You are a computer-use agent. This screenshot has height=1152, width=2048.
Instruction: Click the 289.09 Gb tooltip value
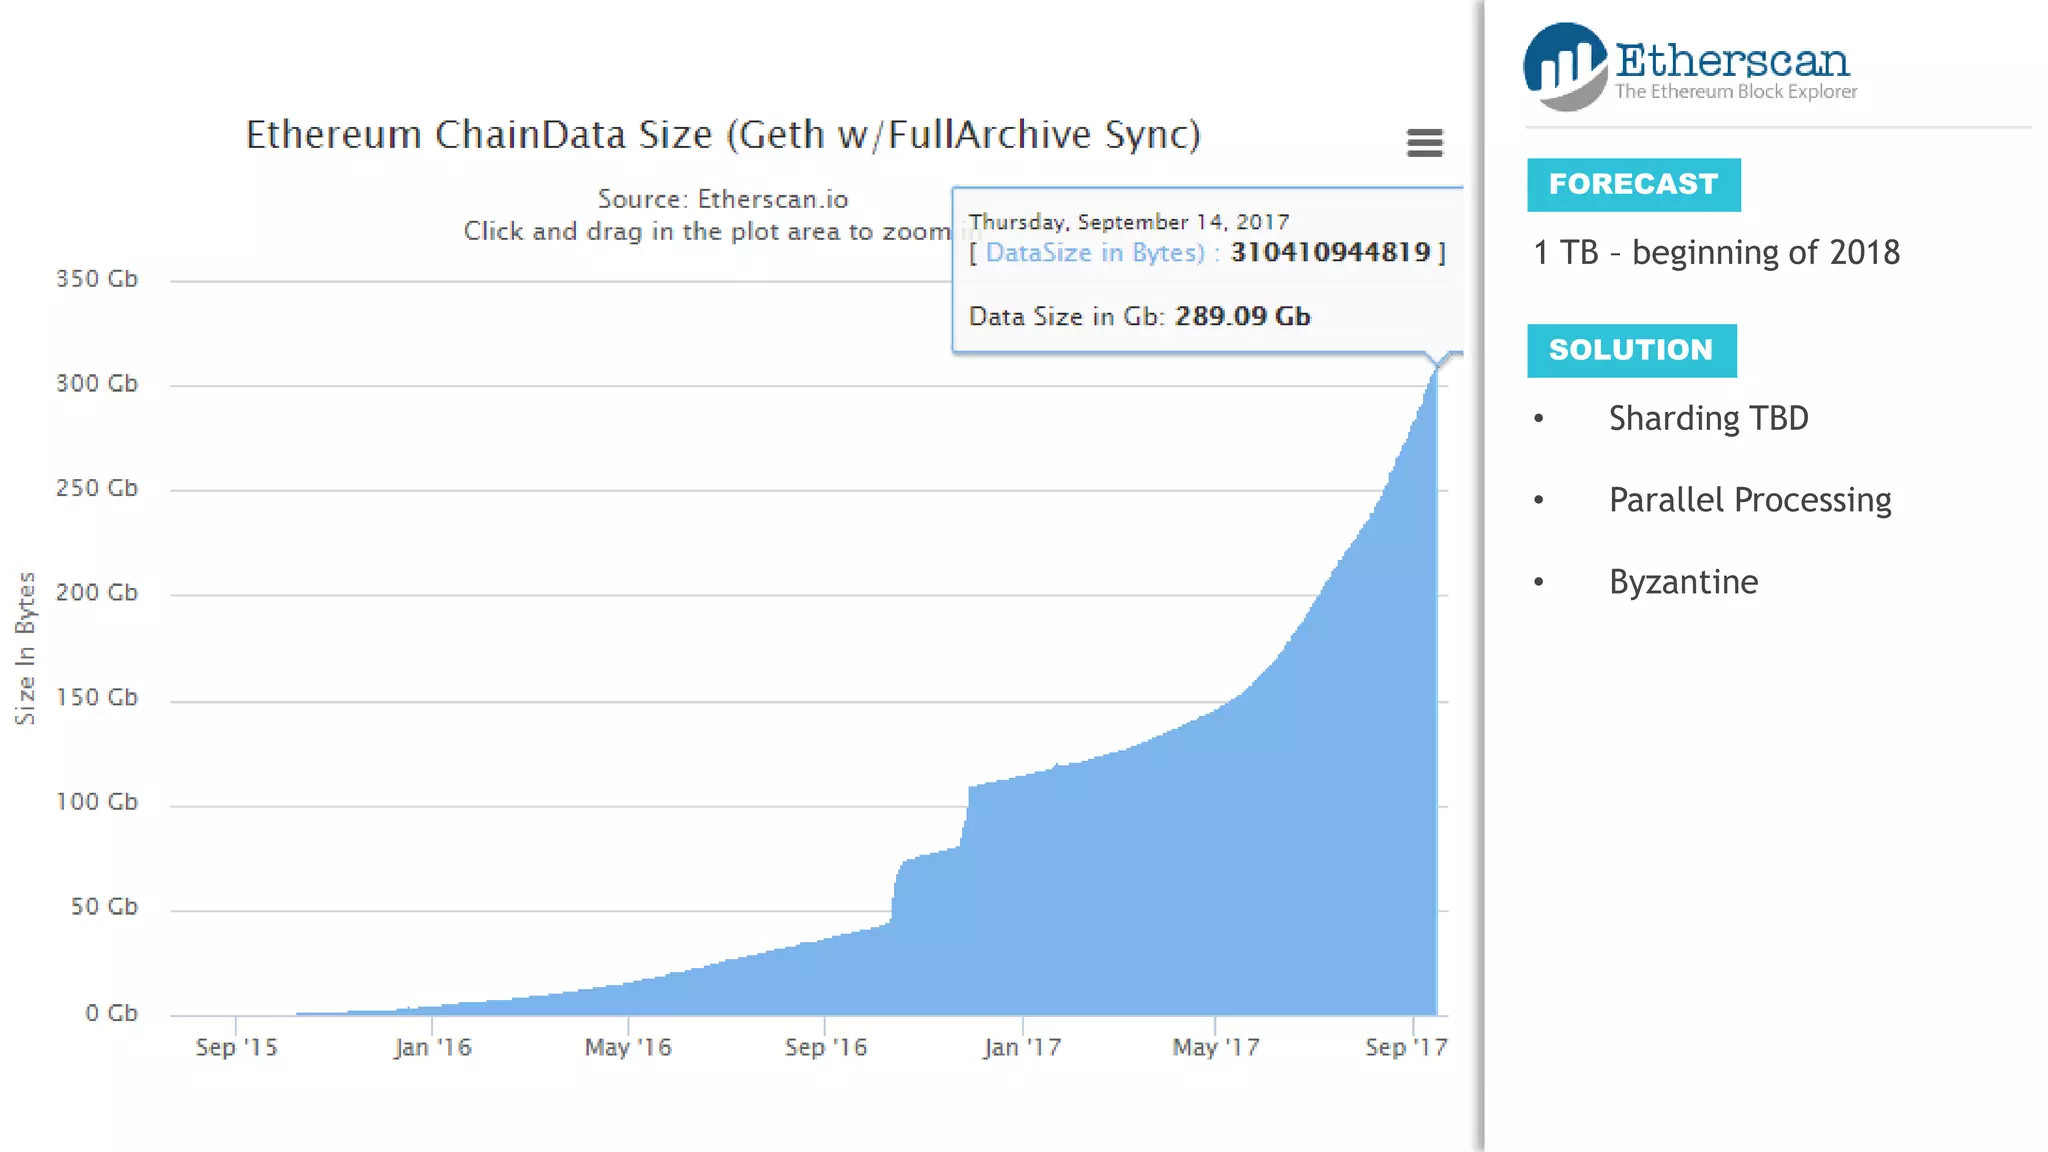point(1243,317)
